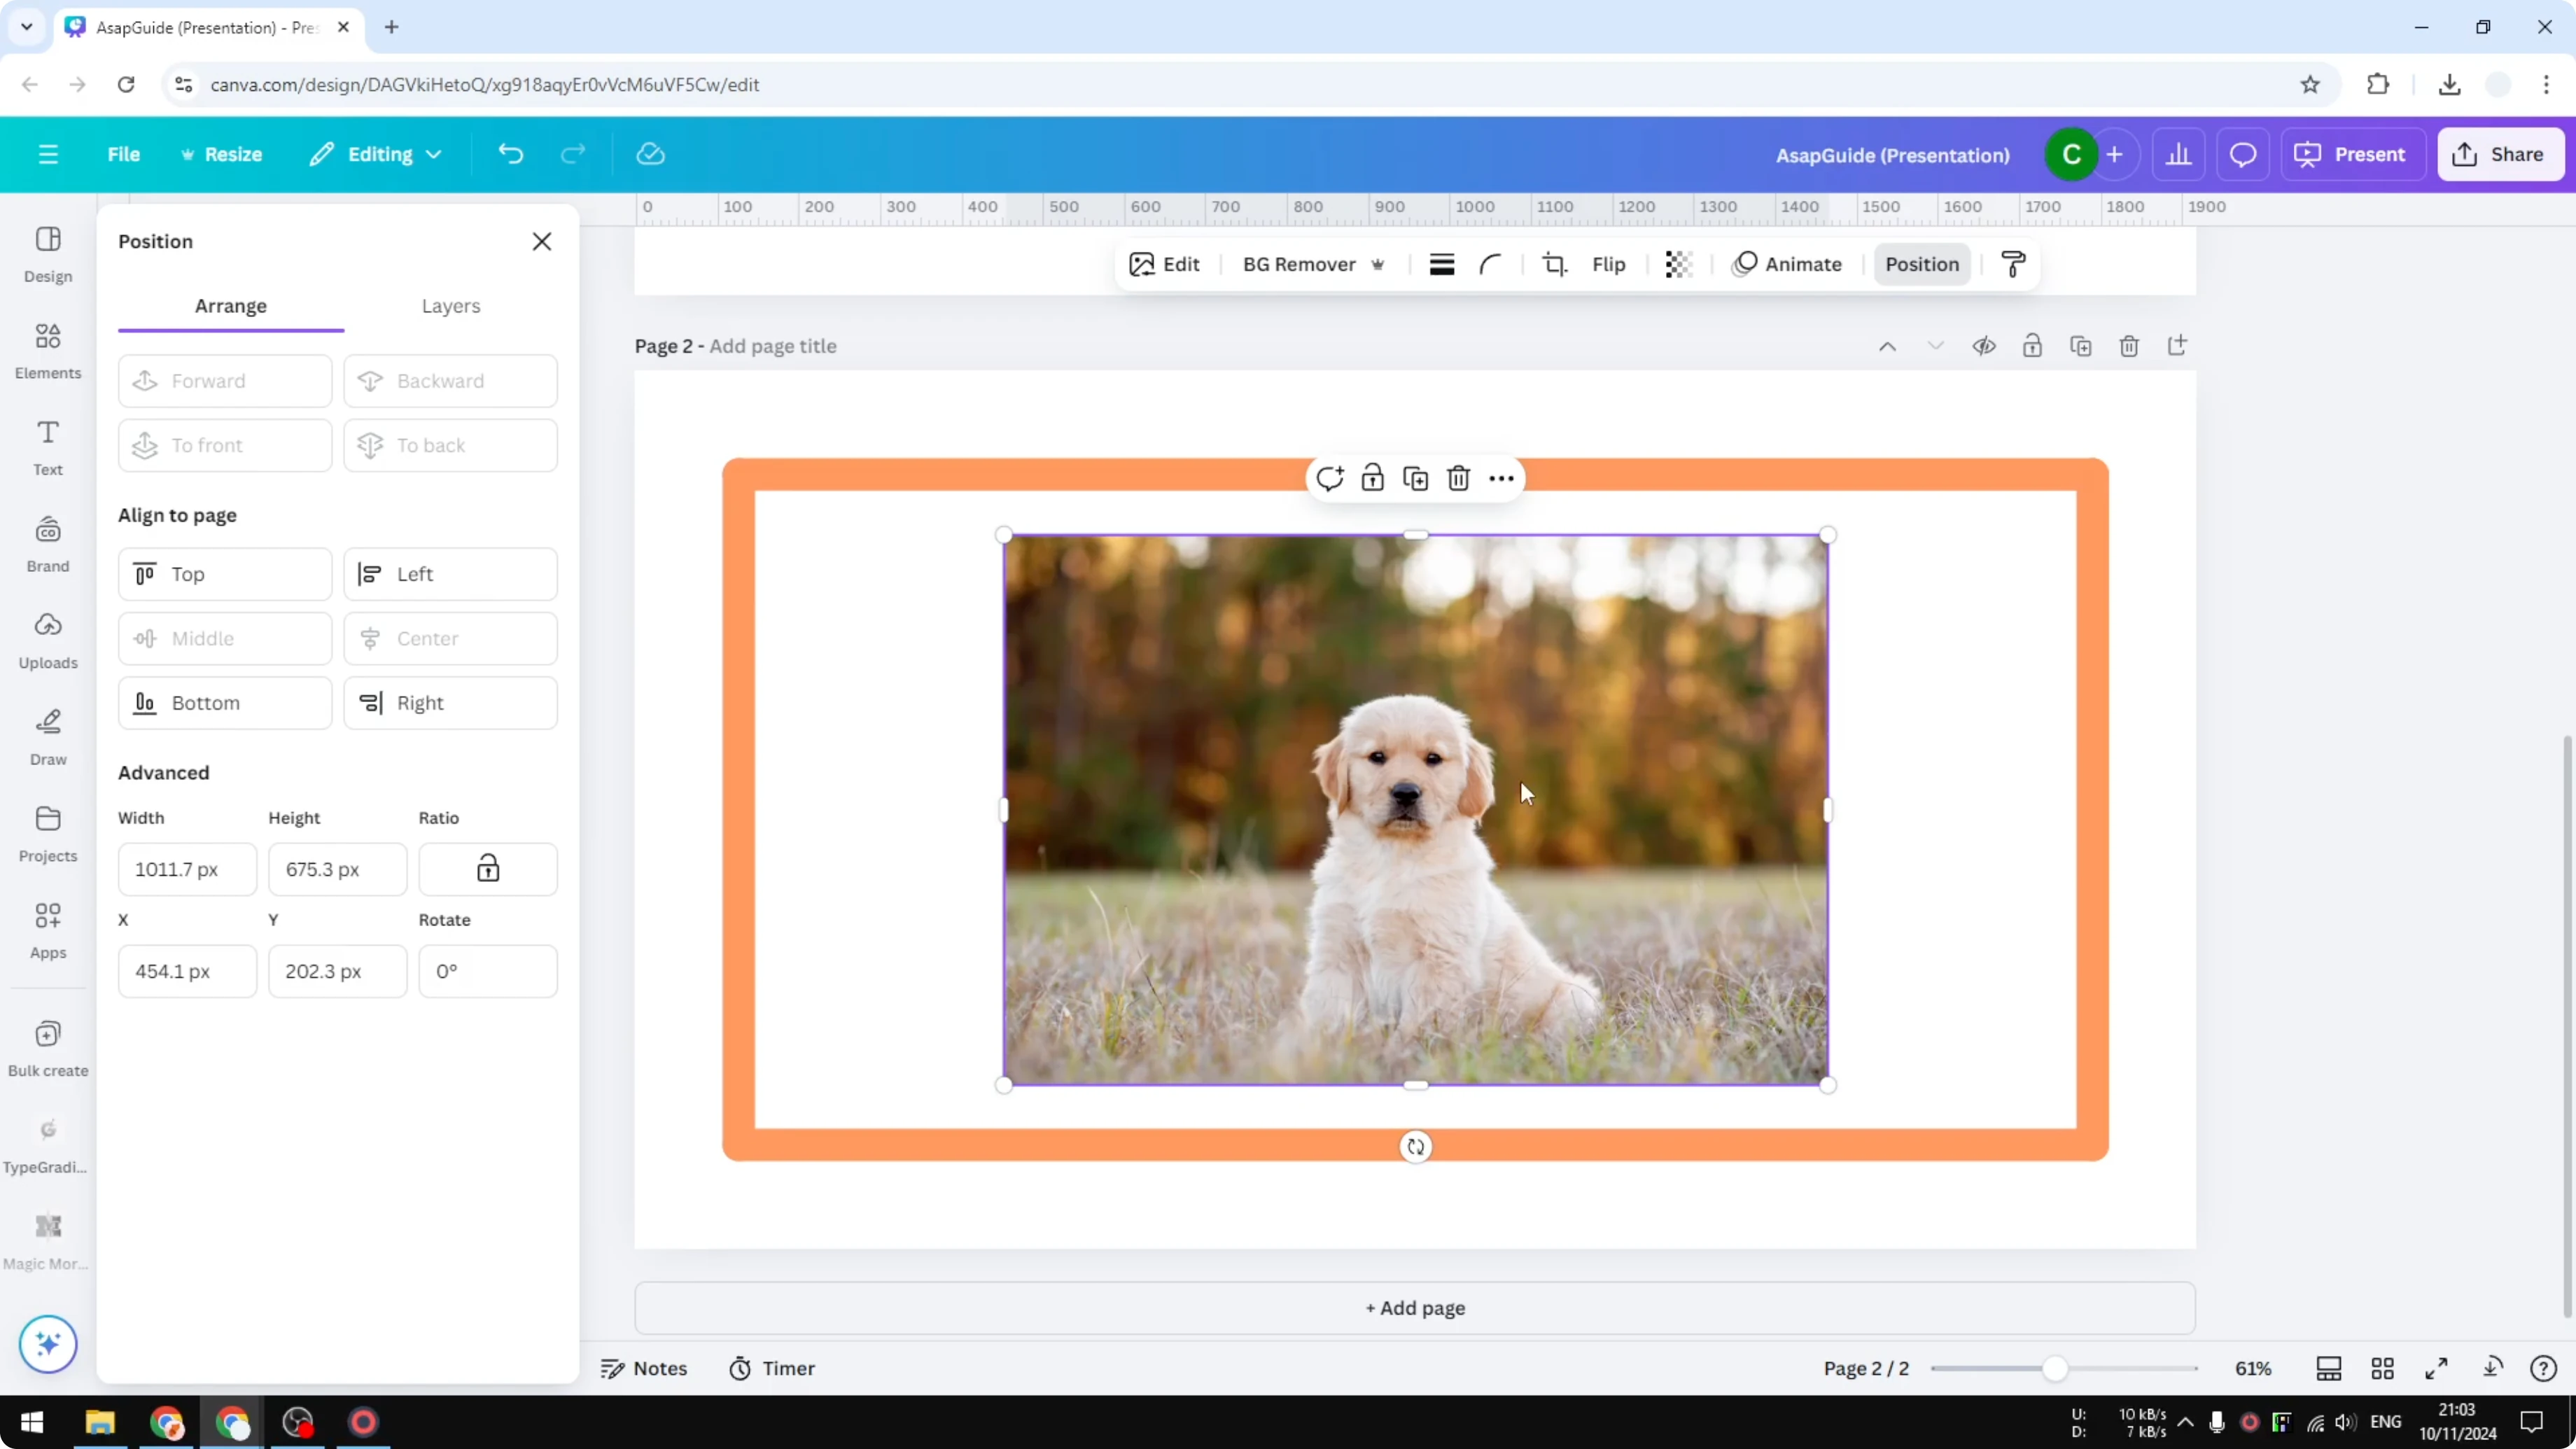This screenshot has height=1449, width=2576.
Task: Open Magic Studio via the sparkle icon
Action: pos(47,1345)
